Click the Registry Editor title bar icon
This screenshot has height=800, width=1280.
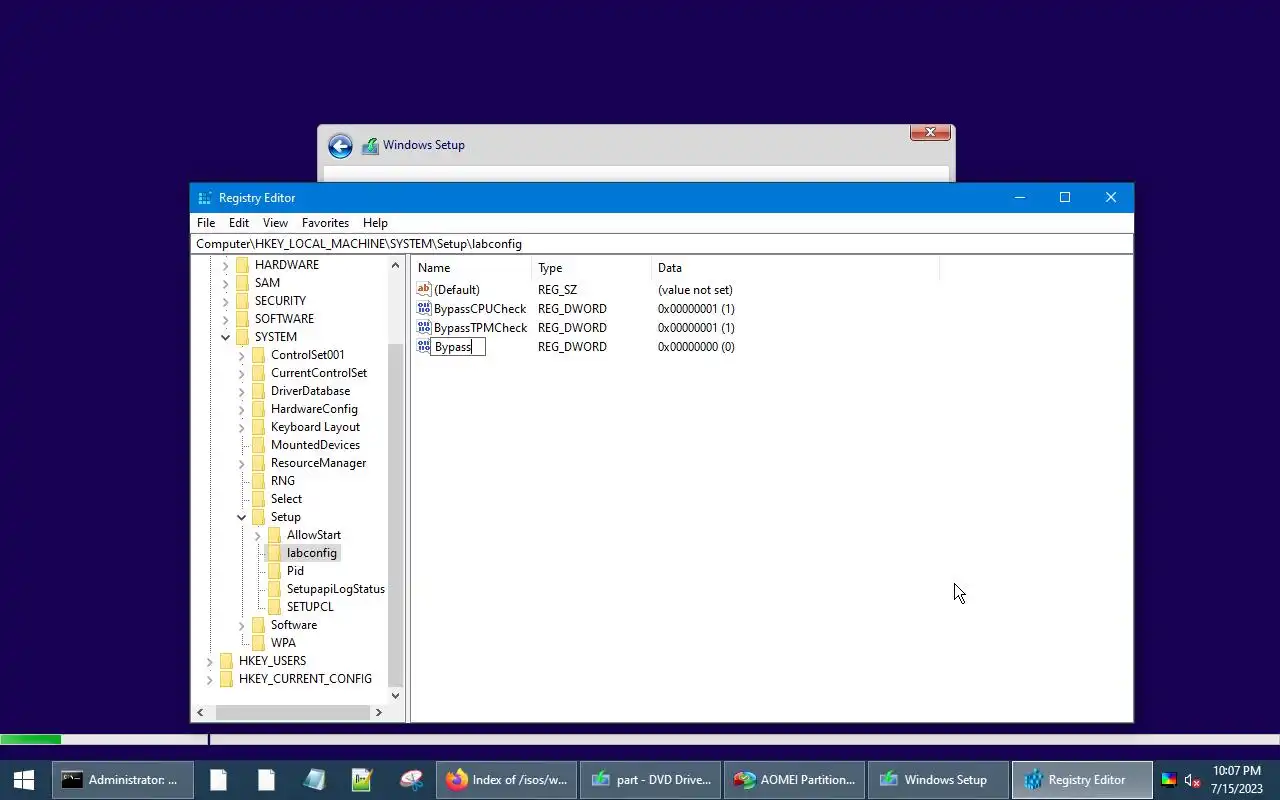point(205,198)
